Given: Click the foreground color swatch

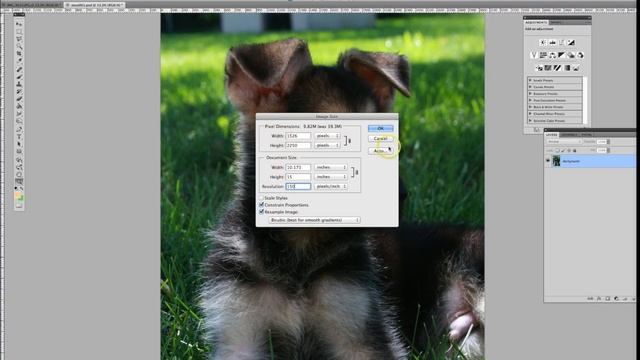Looking at the screenshot, I should coord(18,196).
